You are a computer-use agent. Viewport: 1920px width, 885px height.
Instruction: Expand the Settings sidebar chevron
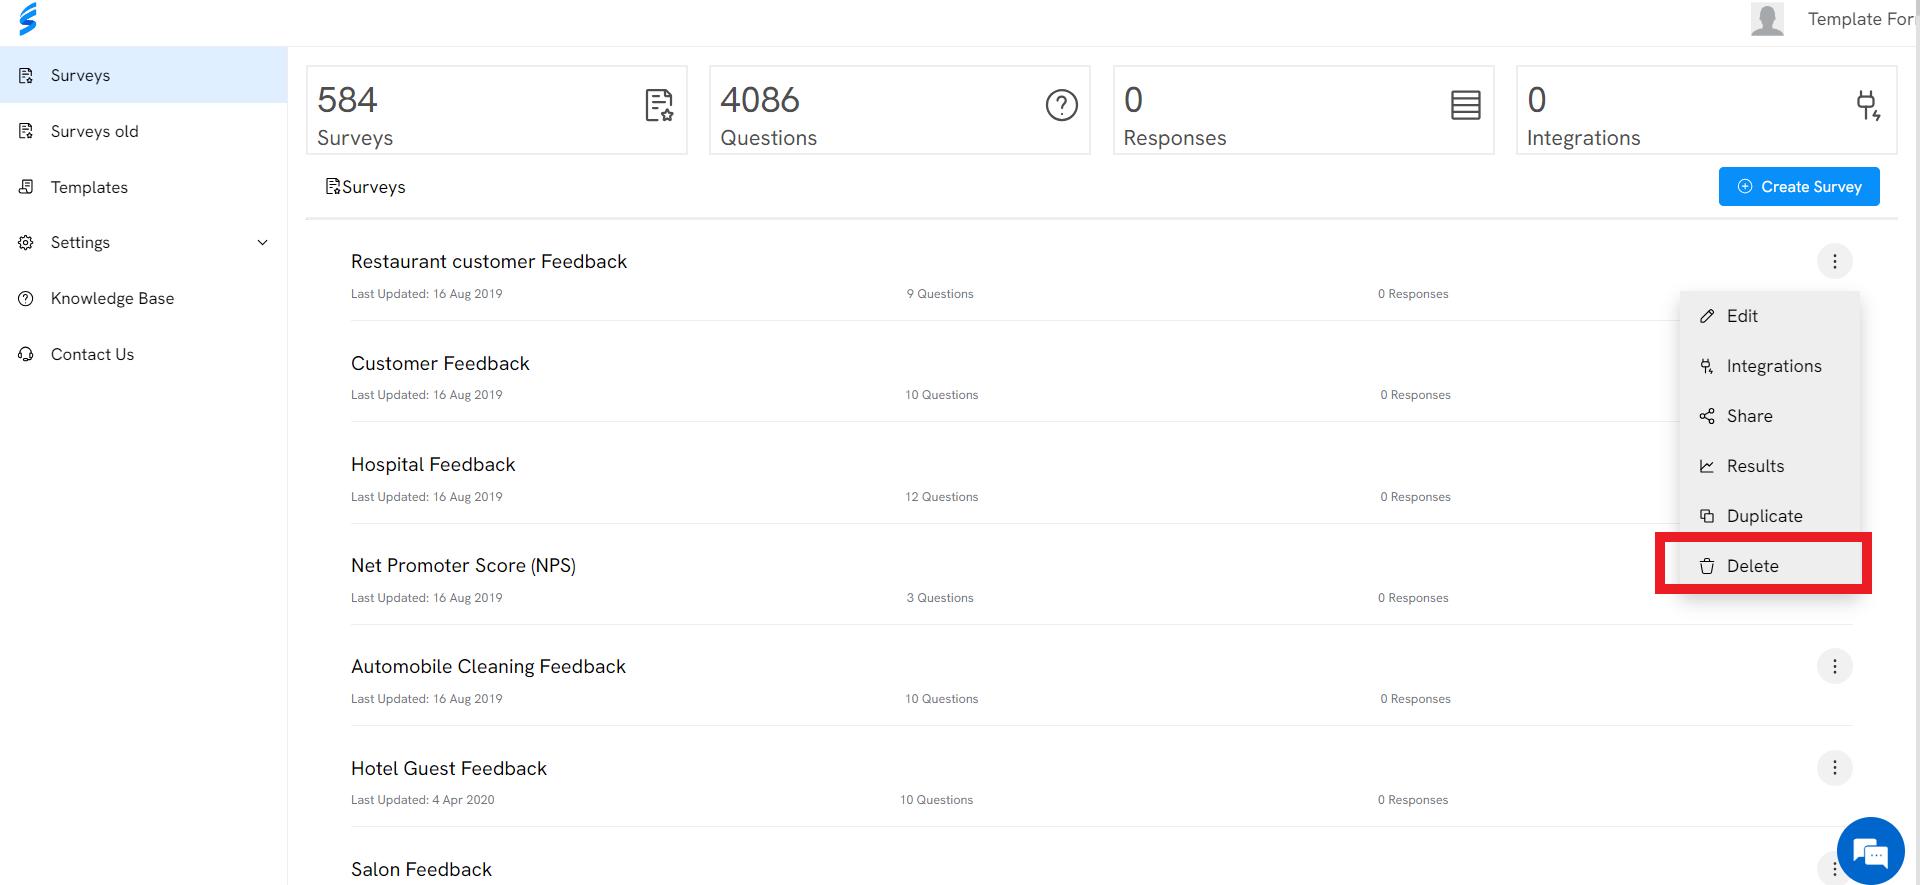(262, 243)
